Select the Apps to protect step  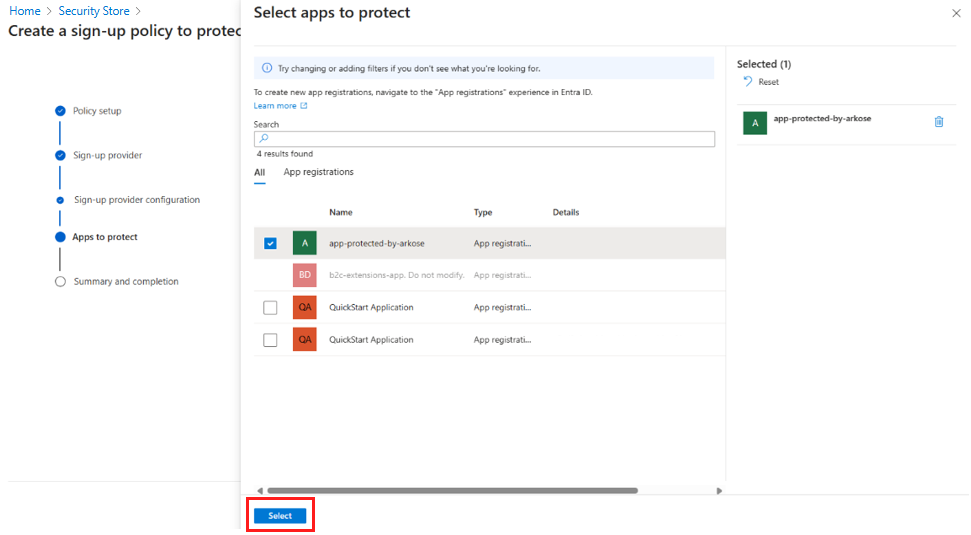[x=105, y=237]
